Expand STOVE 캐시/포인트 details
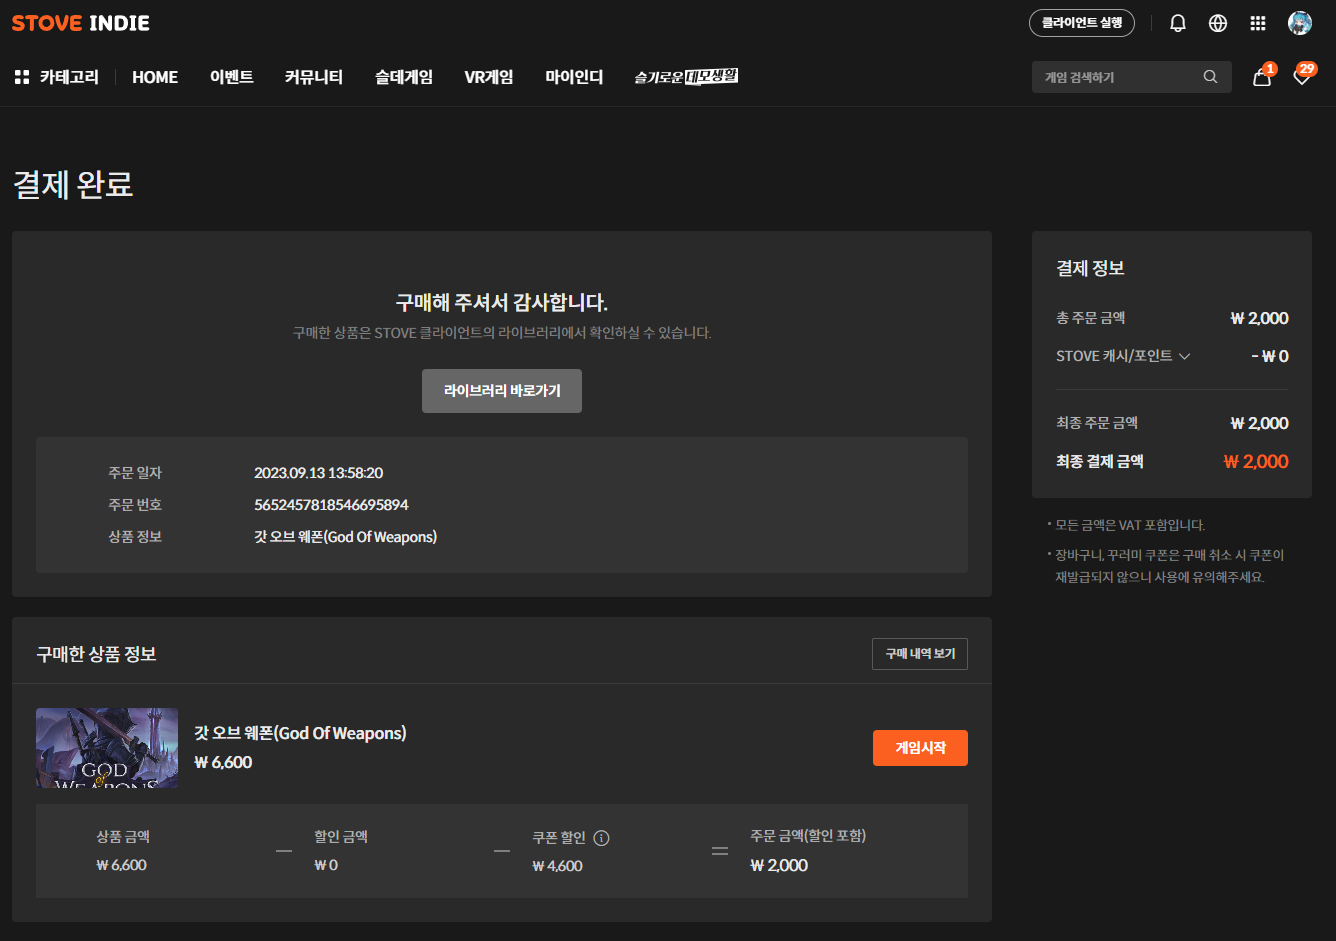Screen dimensions: 1336x941 pyautogui.click(x=1123, y=356)
